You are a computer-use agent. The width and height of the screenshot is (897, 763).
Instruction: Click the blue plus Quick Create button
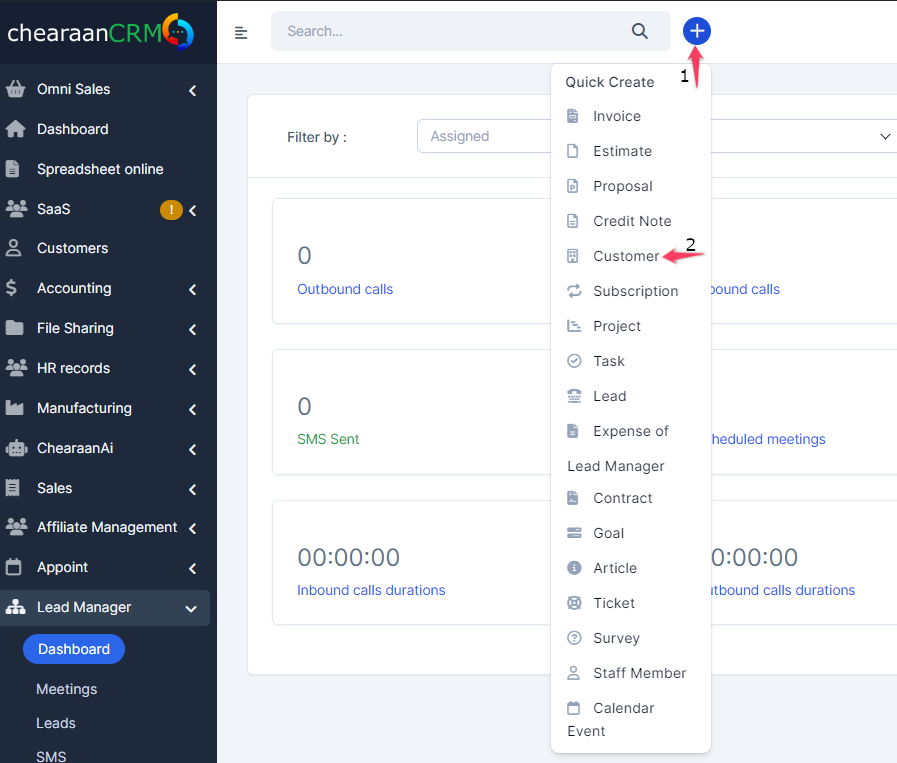697,31
